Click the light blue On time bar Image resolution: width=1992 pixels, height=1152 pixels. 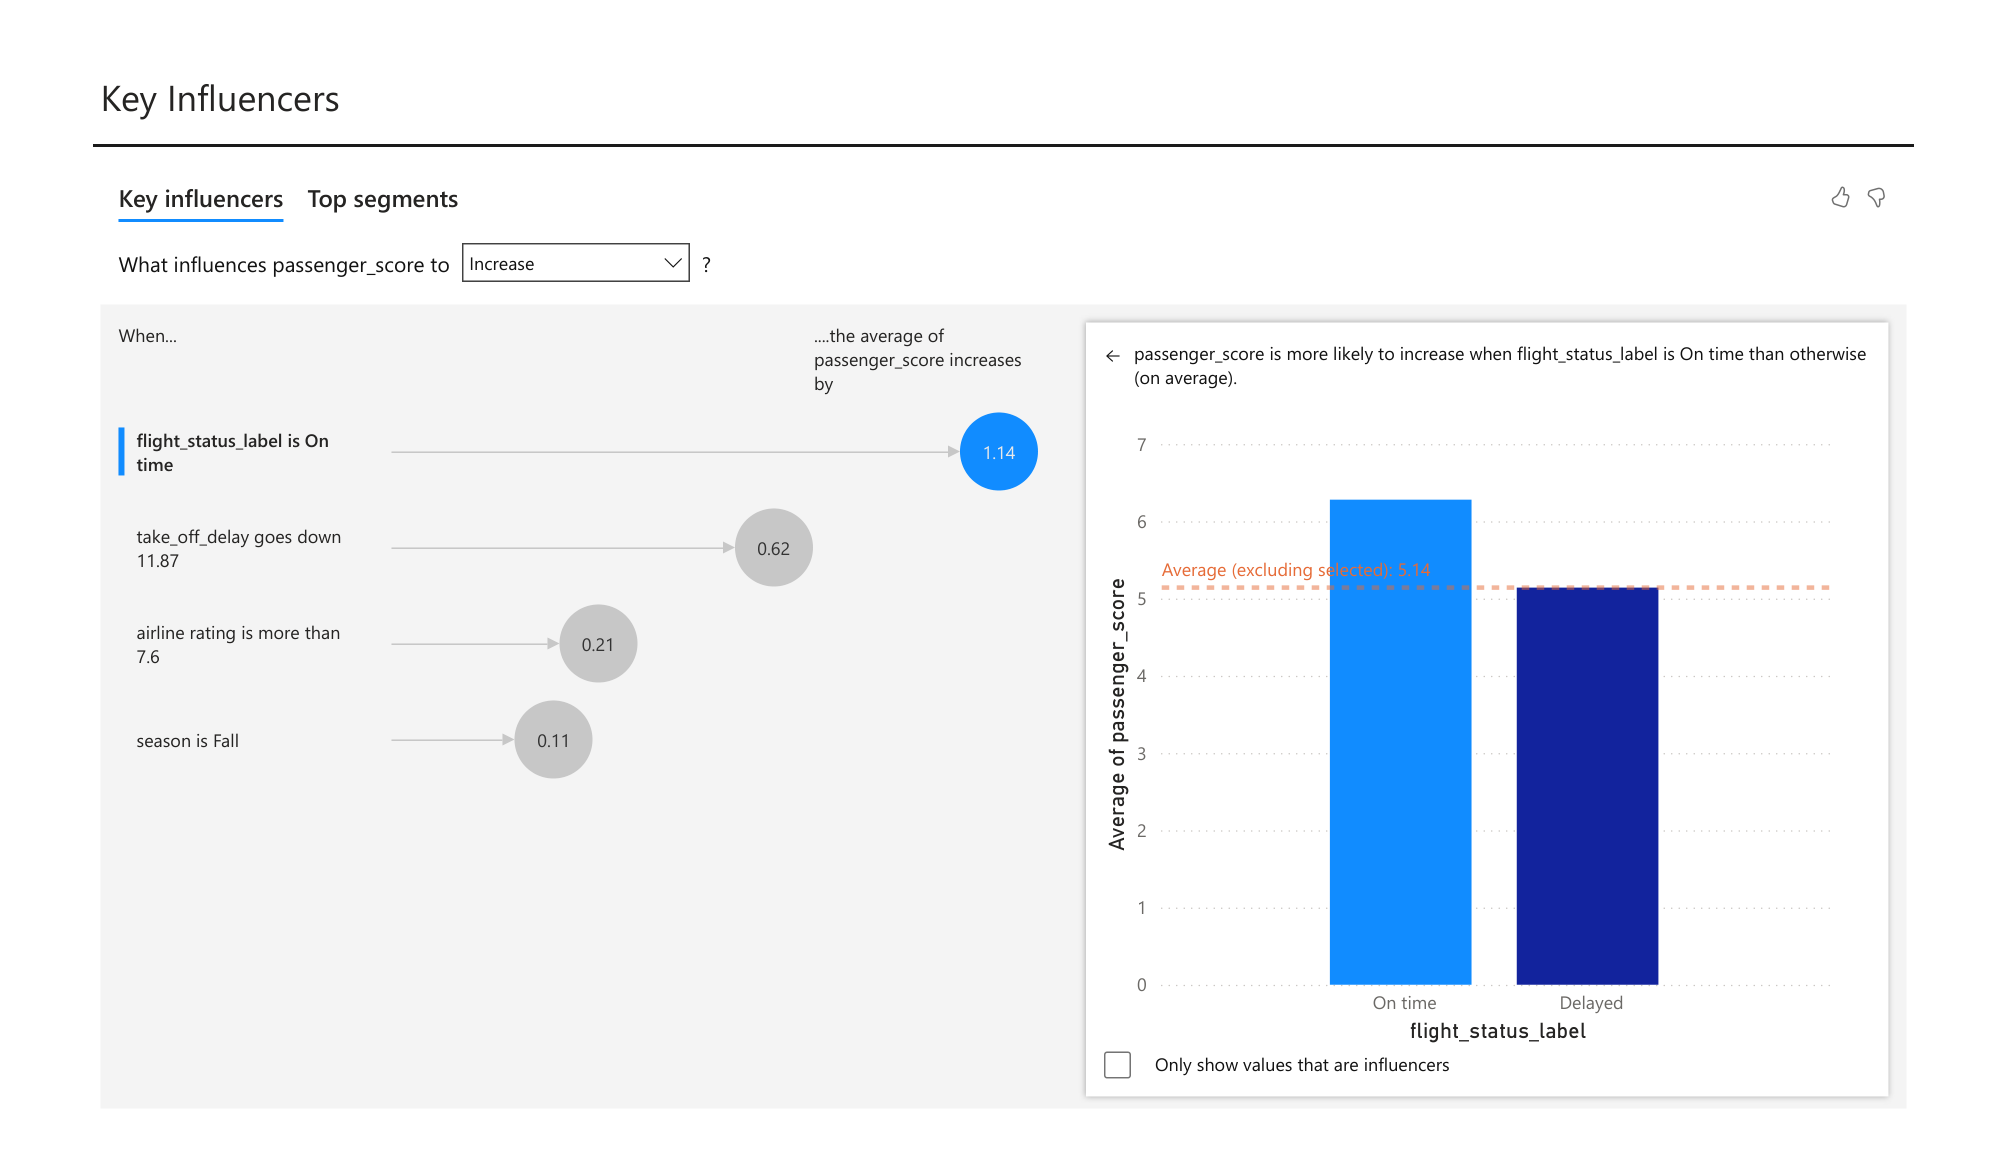[x=1400, y=742]
